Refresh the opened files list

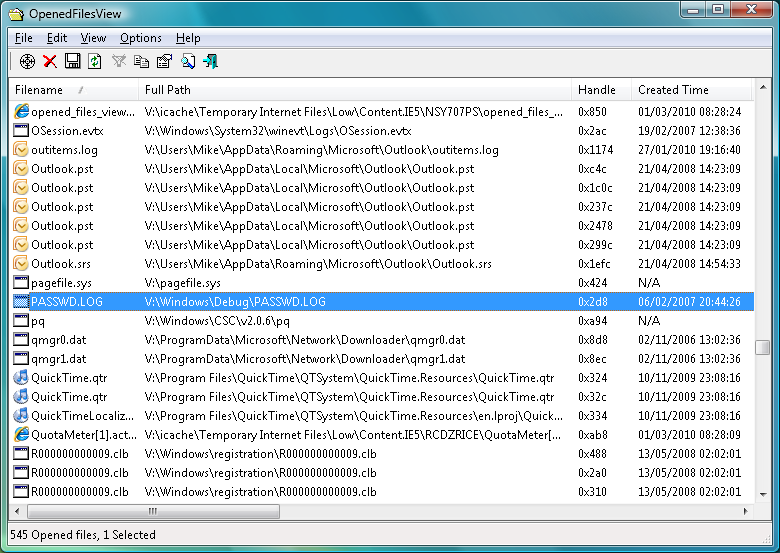94,62
